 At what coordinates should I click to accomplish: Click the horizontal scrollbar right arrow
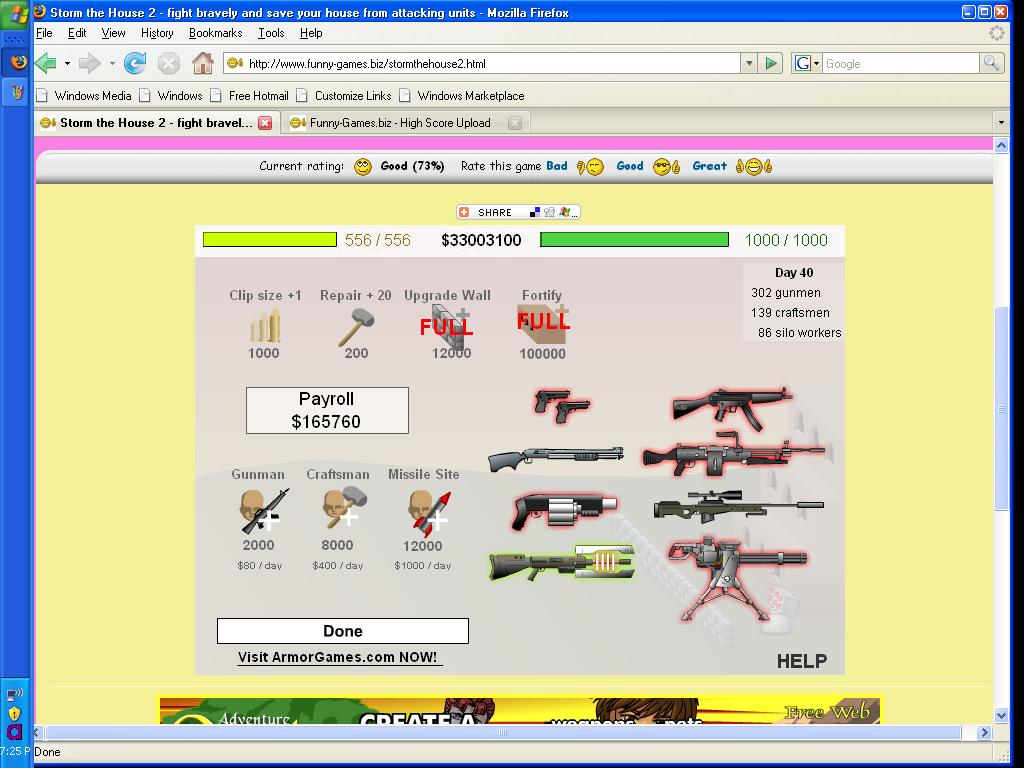coord(984,733)
